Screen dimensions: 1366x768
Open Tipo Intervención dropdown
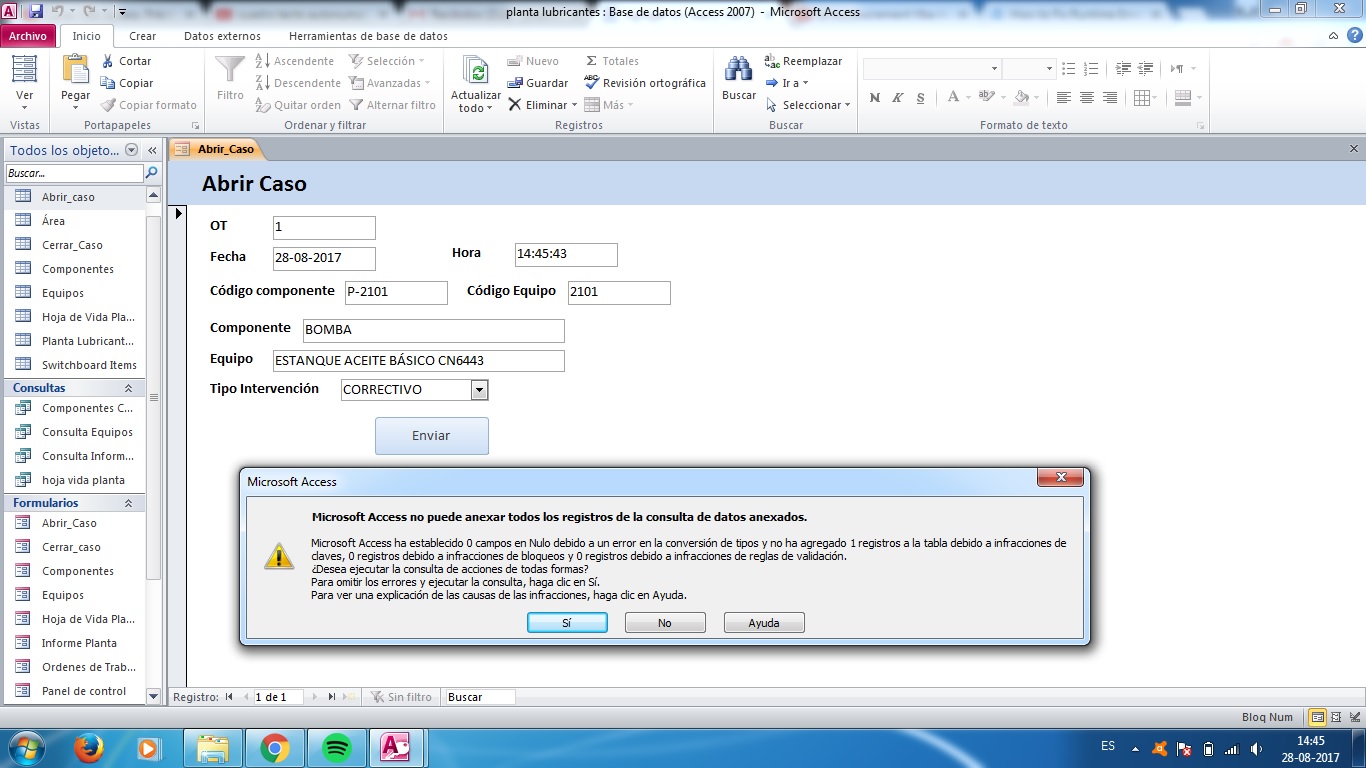[479, 390]
